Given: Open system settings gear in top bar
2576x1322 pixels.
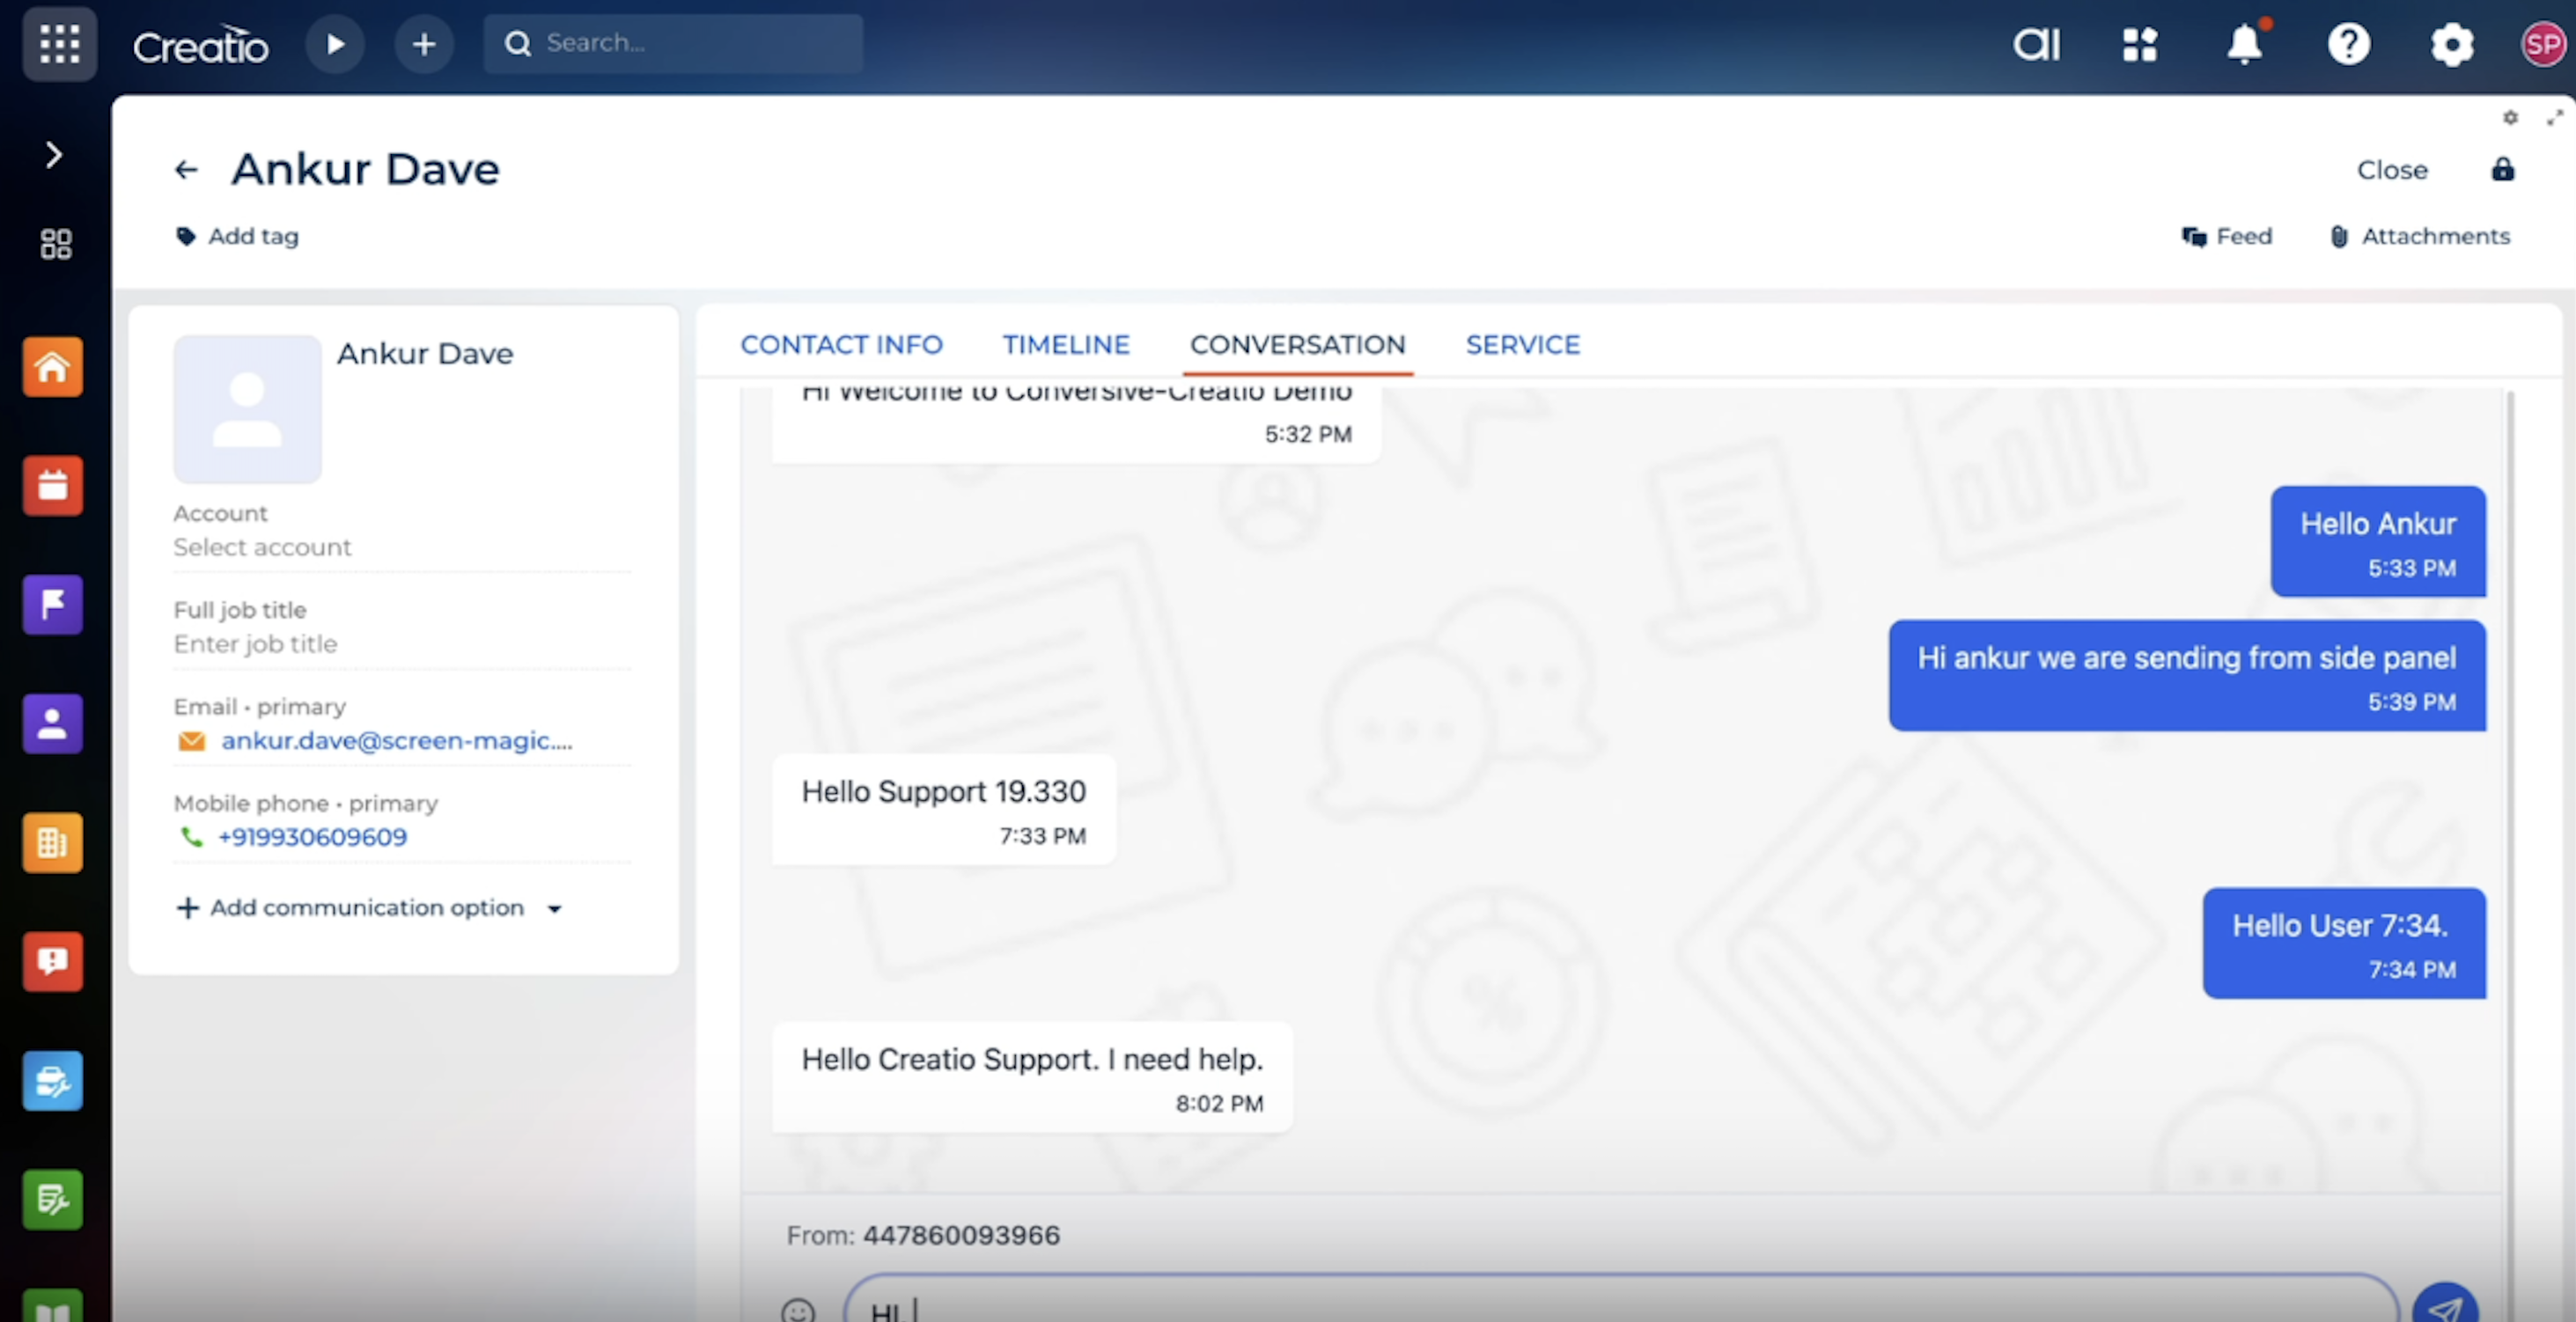Looking at the screenshot, I should (x=2452, y=44).
